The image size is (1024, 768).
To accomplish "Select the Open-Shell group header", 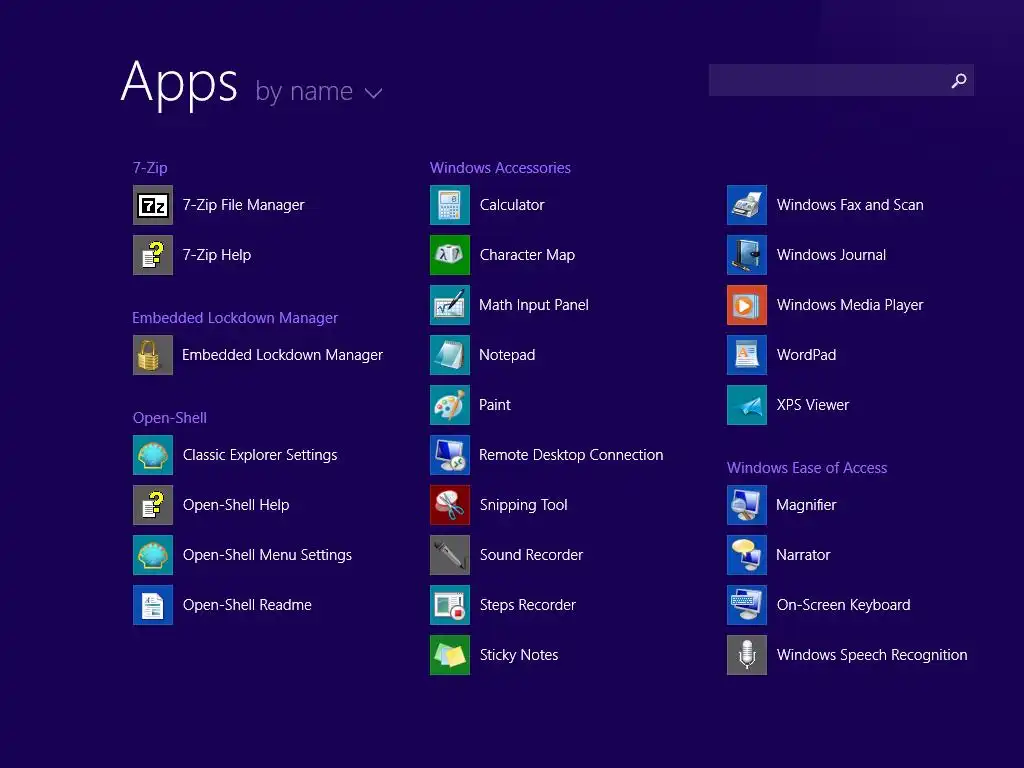I will pyautogui.click(x=170, y=418).
